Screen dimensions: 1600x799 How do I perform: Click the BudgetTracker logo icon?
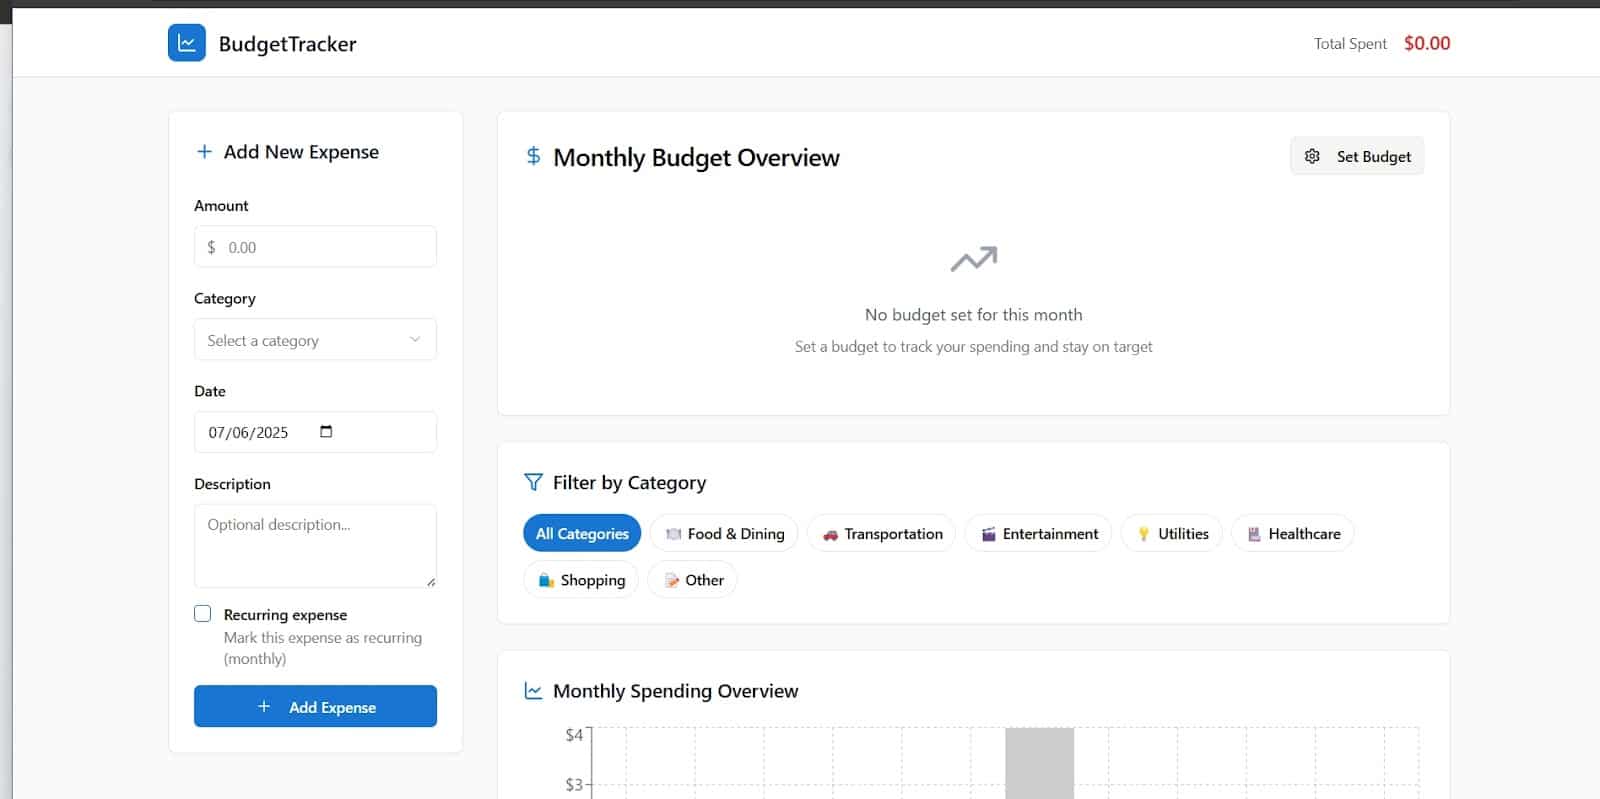(187, 43)
